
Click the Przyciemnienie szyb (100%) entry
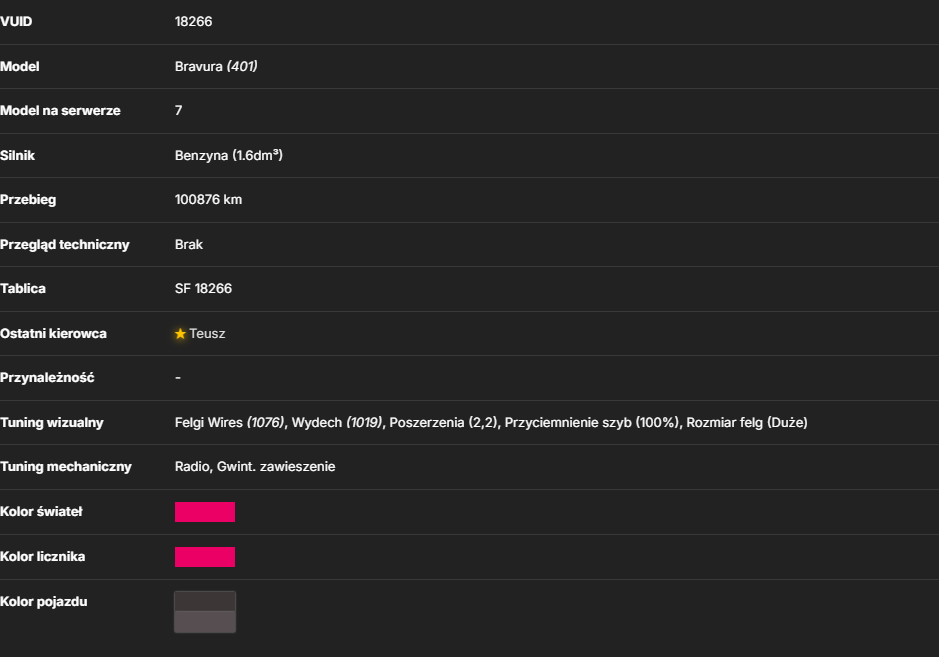(592, 422)
